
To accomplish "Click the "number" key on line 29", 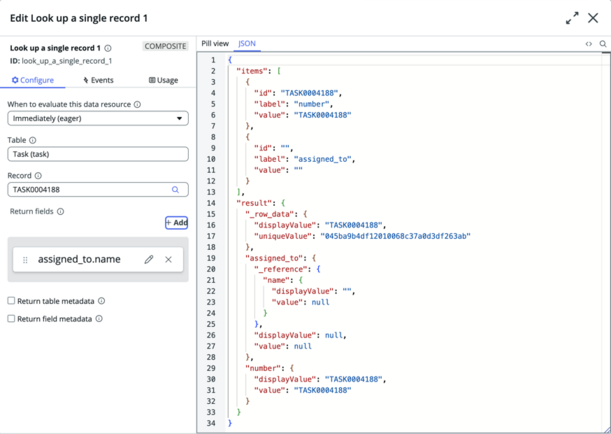I will [263, 369].
